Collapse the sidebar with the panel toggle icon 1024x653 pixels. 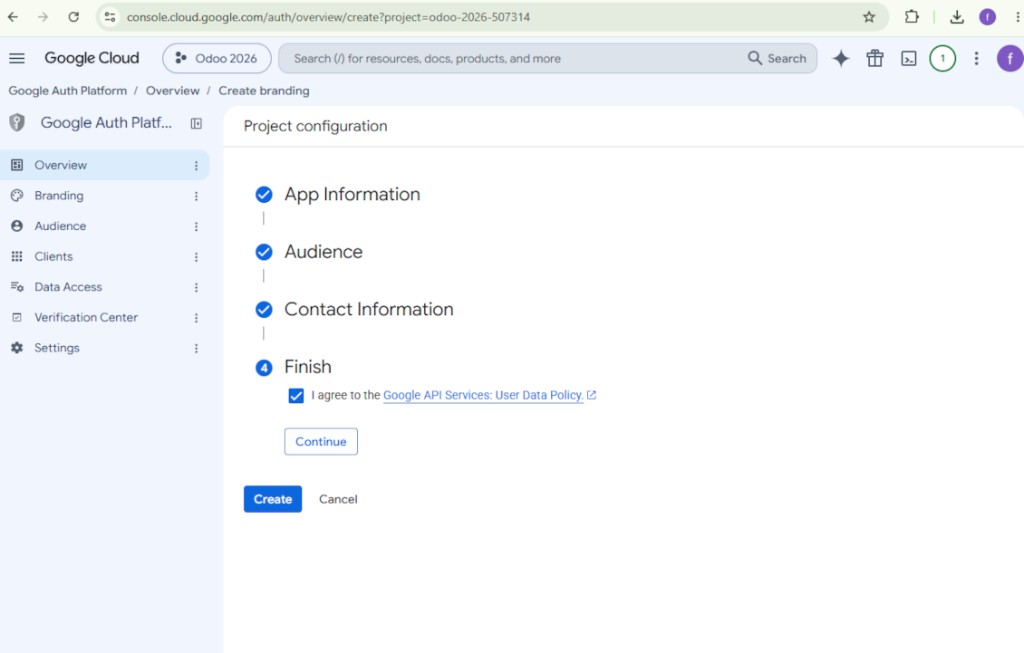(x=196, y=123)
